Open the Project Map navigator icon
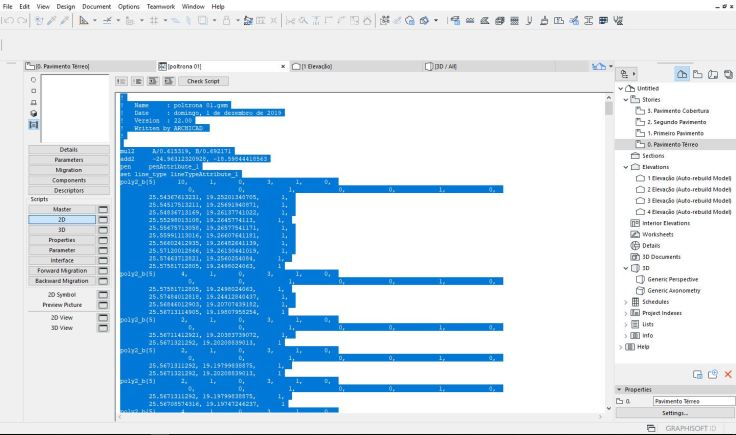Viewport: 736px width, 435px height. pos(682,74)
